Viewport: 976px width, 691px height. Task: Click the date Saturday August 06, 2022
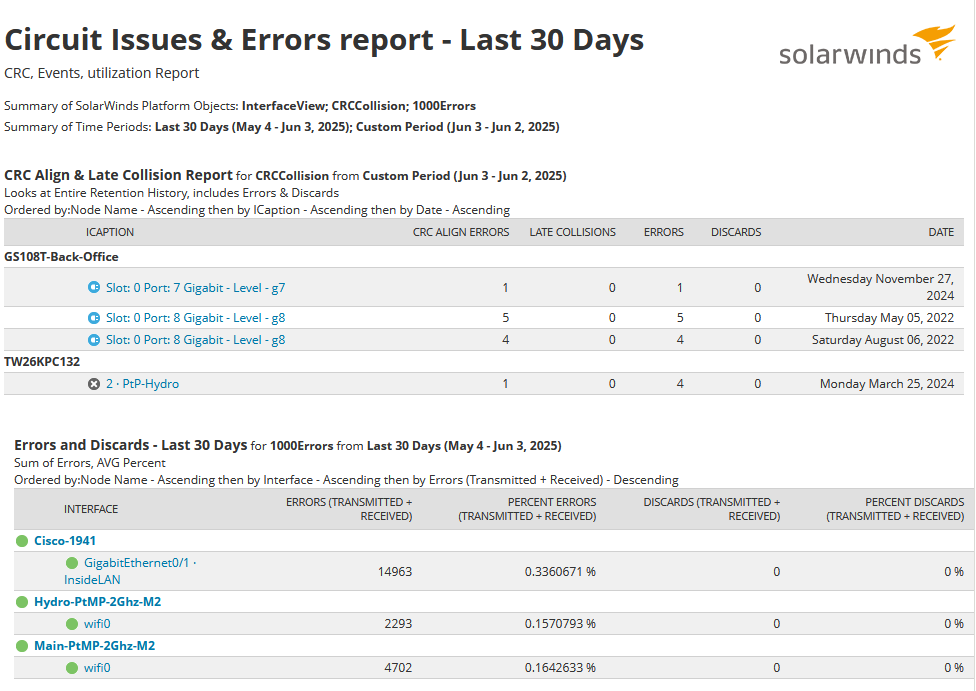(883, 340)
